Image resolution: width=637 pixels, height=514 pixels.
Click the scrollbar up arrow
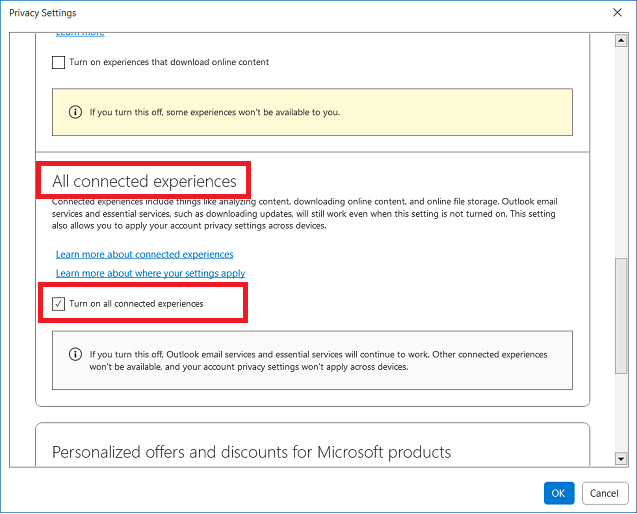point(621,40)
